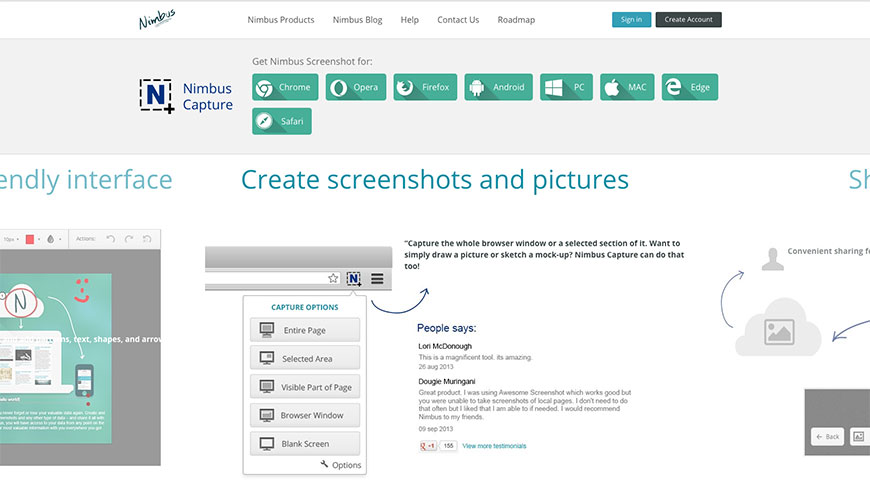The image size is (870, 498).
Task: Click the Nimbus logo in header
Action: pyautogui.click(x=156, y=20)
